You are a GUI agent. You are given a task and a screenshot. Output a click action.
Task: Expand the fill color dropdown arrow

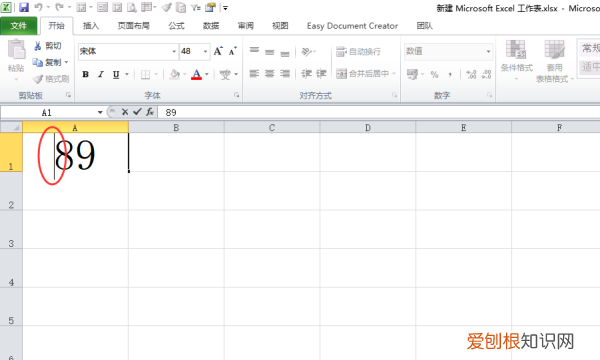[184, 74]
